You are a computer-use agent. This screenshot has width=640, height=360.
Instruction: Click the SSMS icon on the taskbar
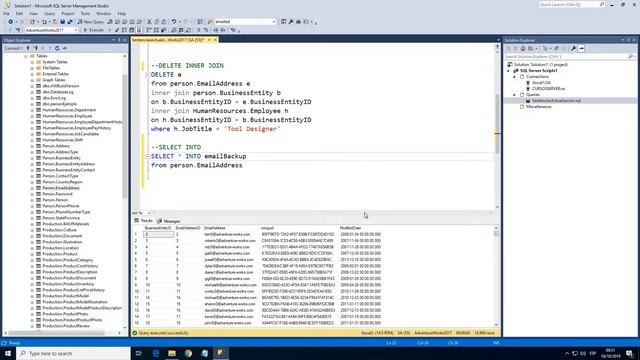coord(221,353)
